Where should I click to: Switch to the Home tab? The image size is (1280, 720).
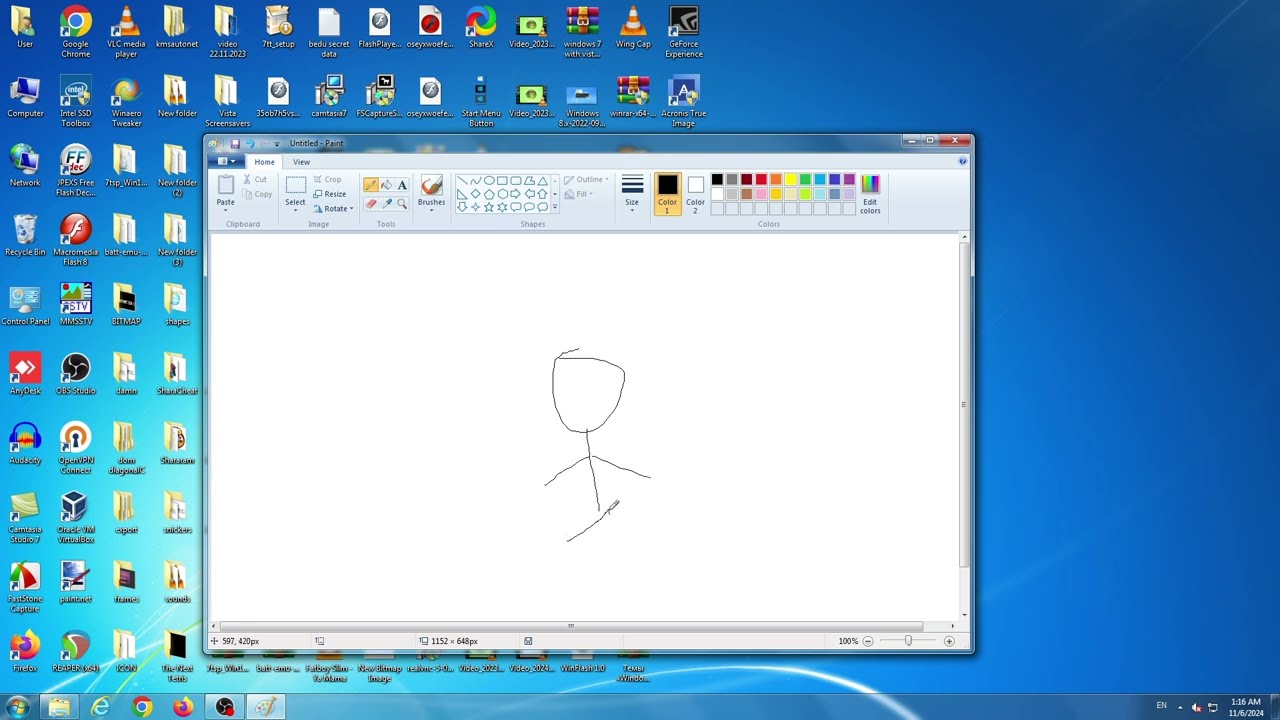264,162
